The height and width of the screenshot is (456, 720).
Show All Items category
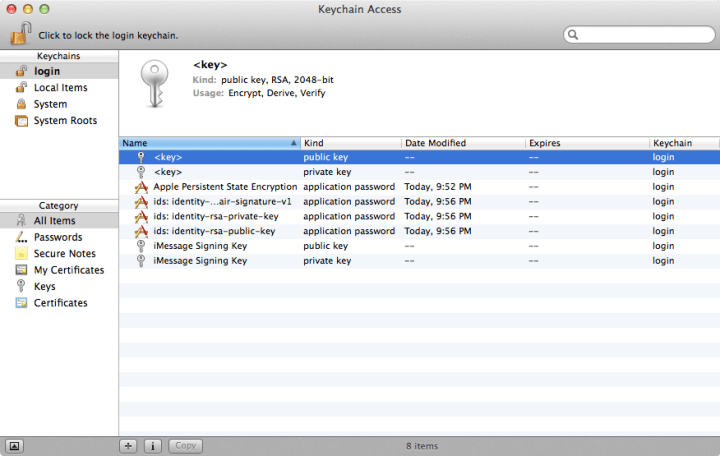tap(59, 221)
